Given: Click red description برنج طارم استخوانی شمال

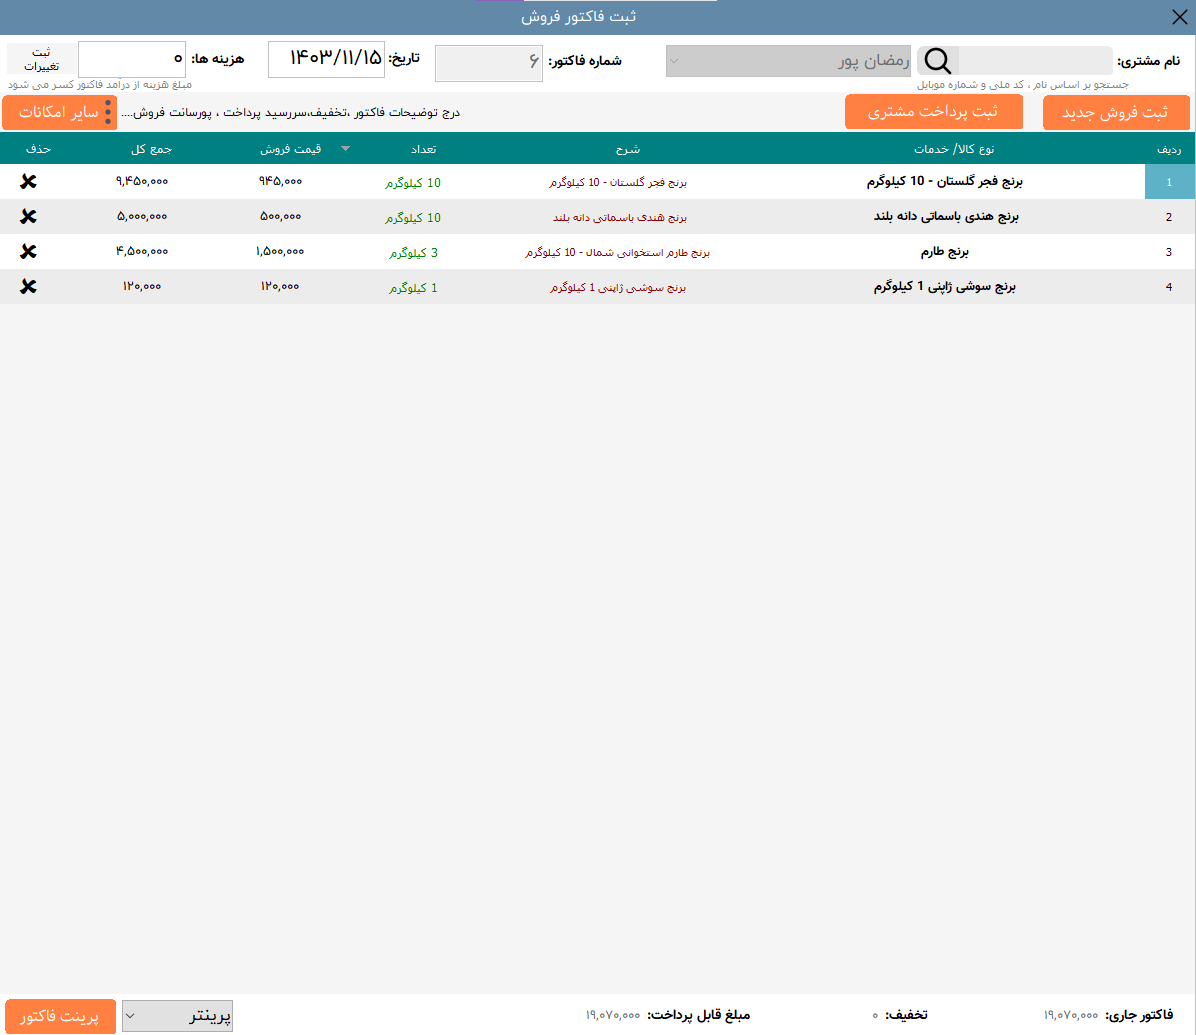Looking at the screenshot, I should (617, 252).
